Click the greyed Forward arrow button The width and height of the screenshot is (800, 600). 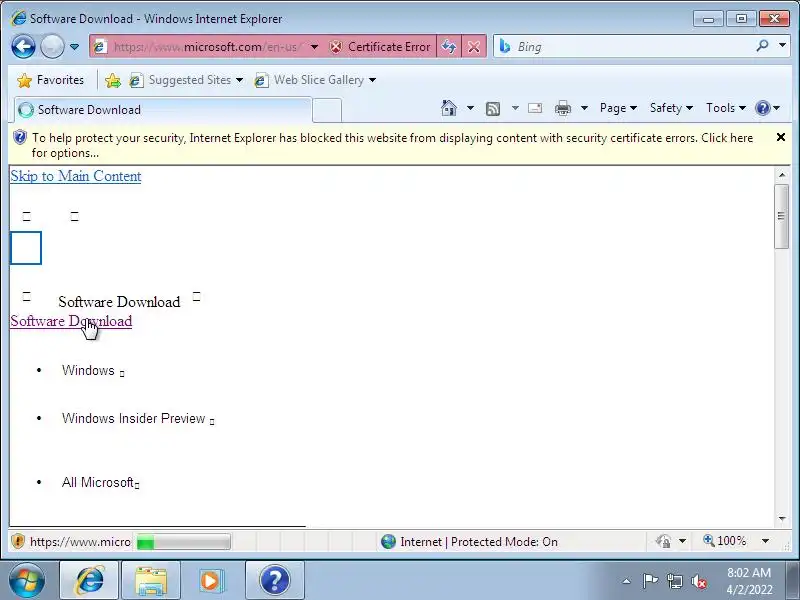pos(52,47)
